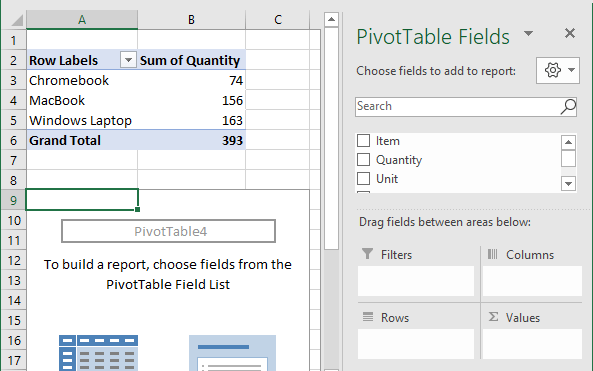
Task: Click the Columns drop area box
Action: (532, 281)
